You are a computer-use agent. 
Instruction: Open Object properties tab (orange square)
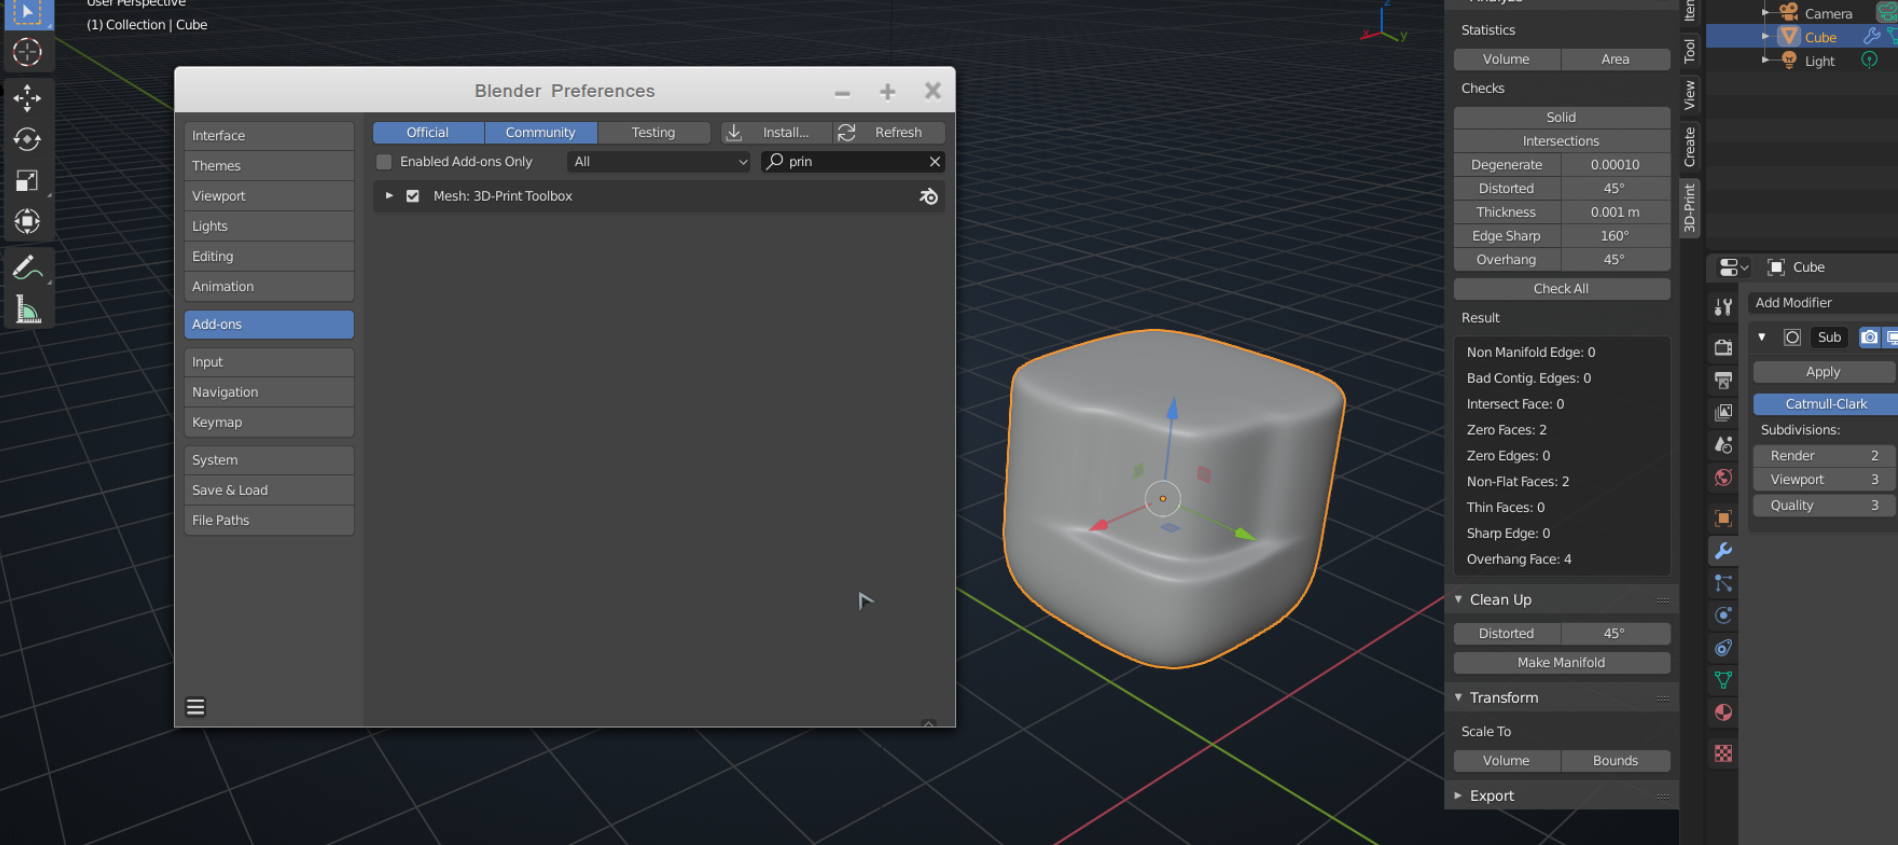1723,518
